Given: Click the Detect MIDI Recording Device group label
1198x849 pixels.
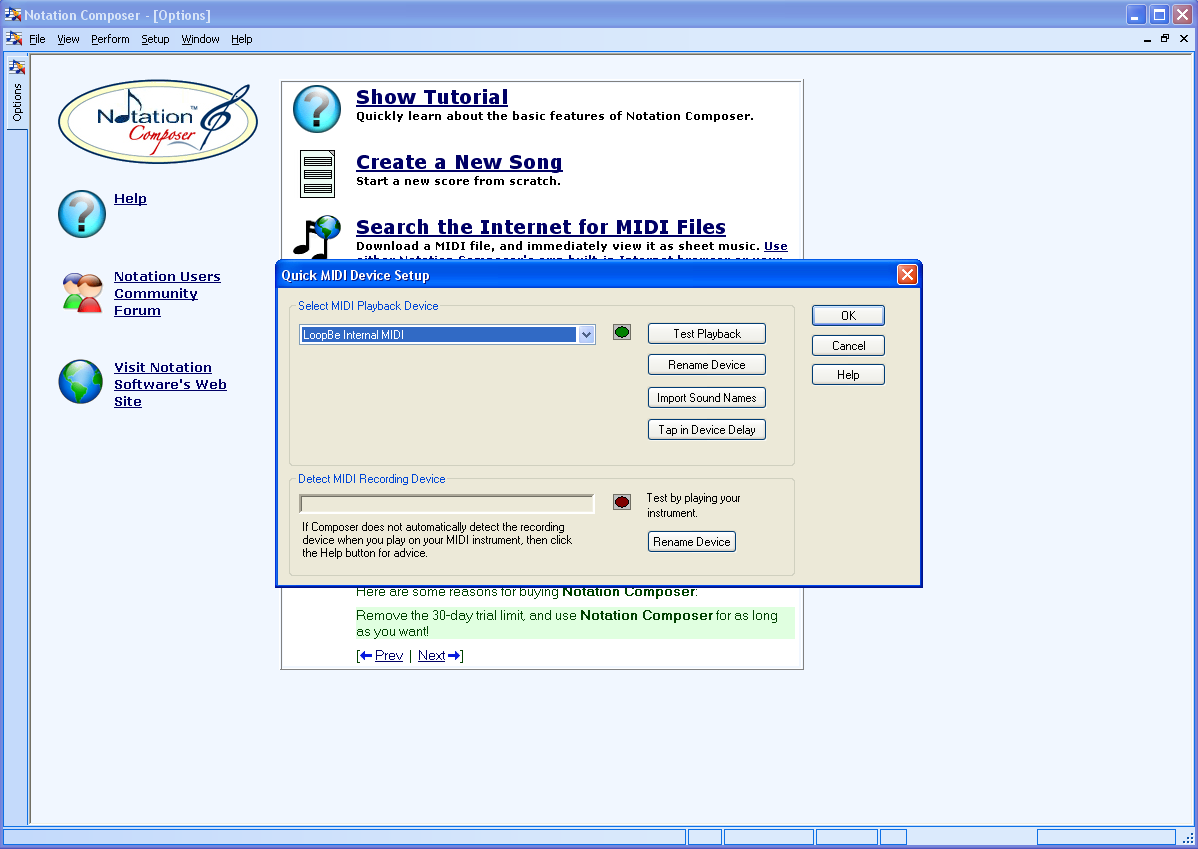Looking at the screenshot, I should pos(371,479).
